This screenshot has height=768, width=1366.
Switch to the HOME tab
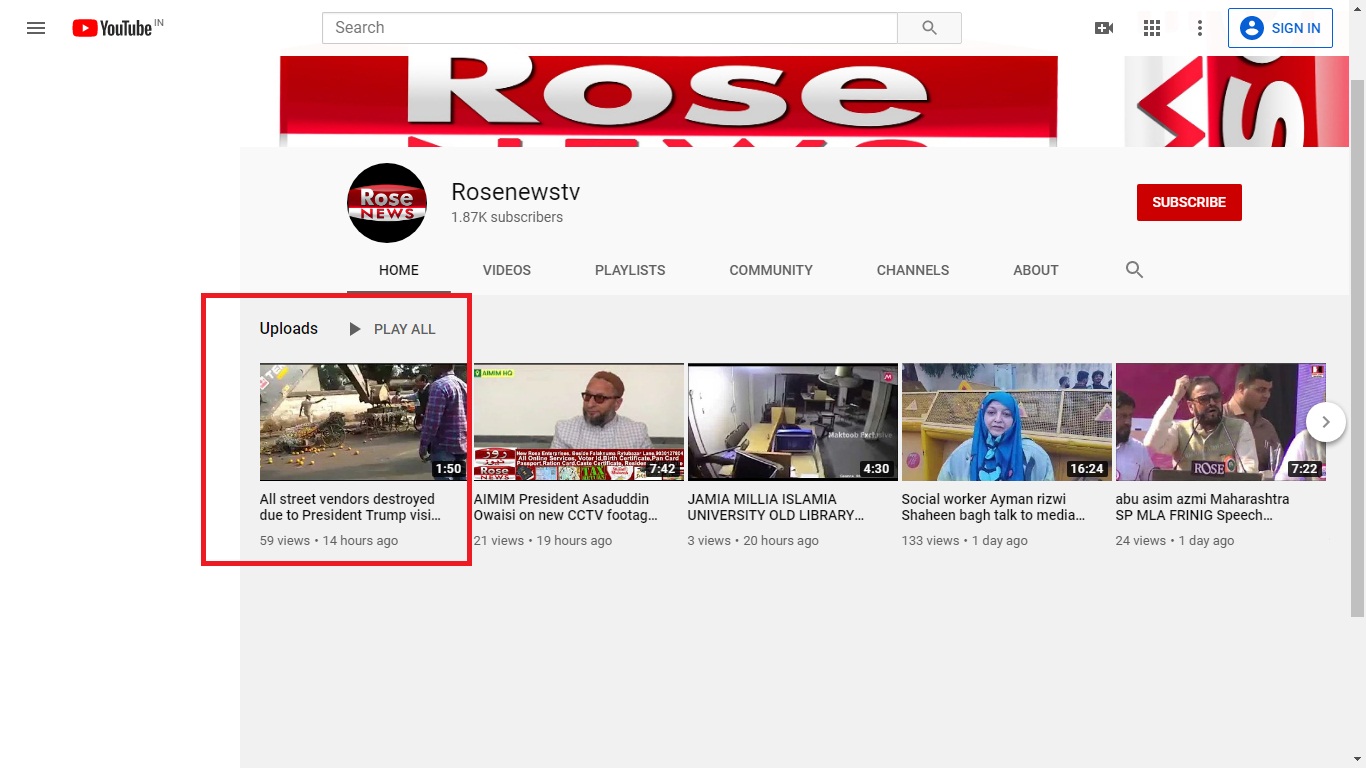pos(399,270)
